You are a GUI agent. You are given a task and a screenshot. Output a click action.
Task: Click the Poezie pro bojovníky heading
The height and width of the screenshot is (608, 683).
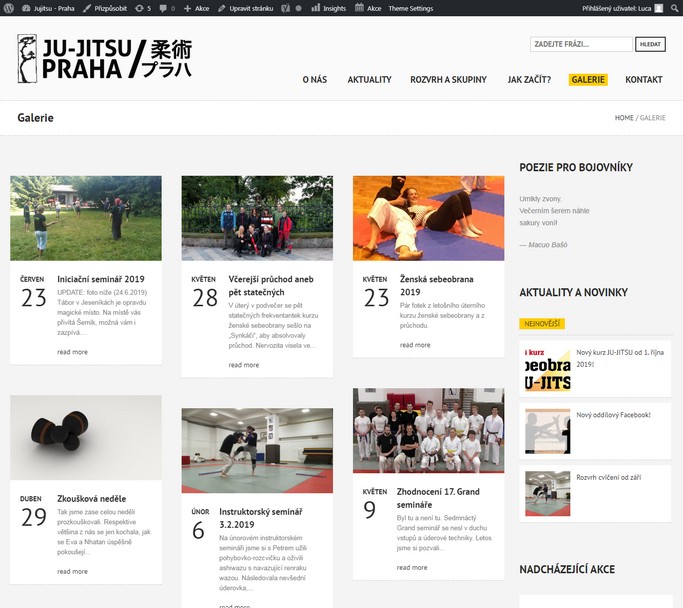pos(576,167)
